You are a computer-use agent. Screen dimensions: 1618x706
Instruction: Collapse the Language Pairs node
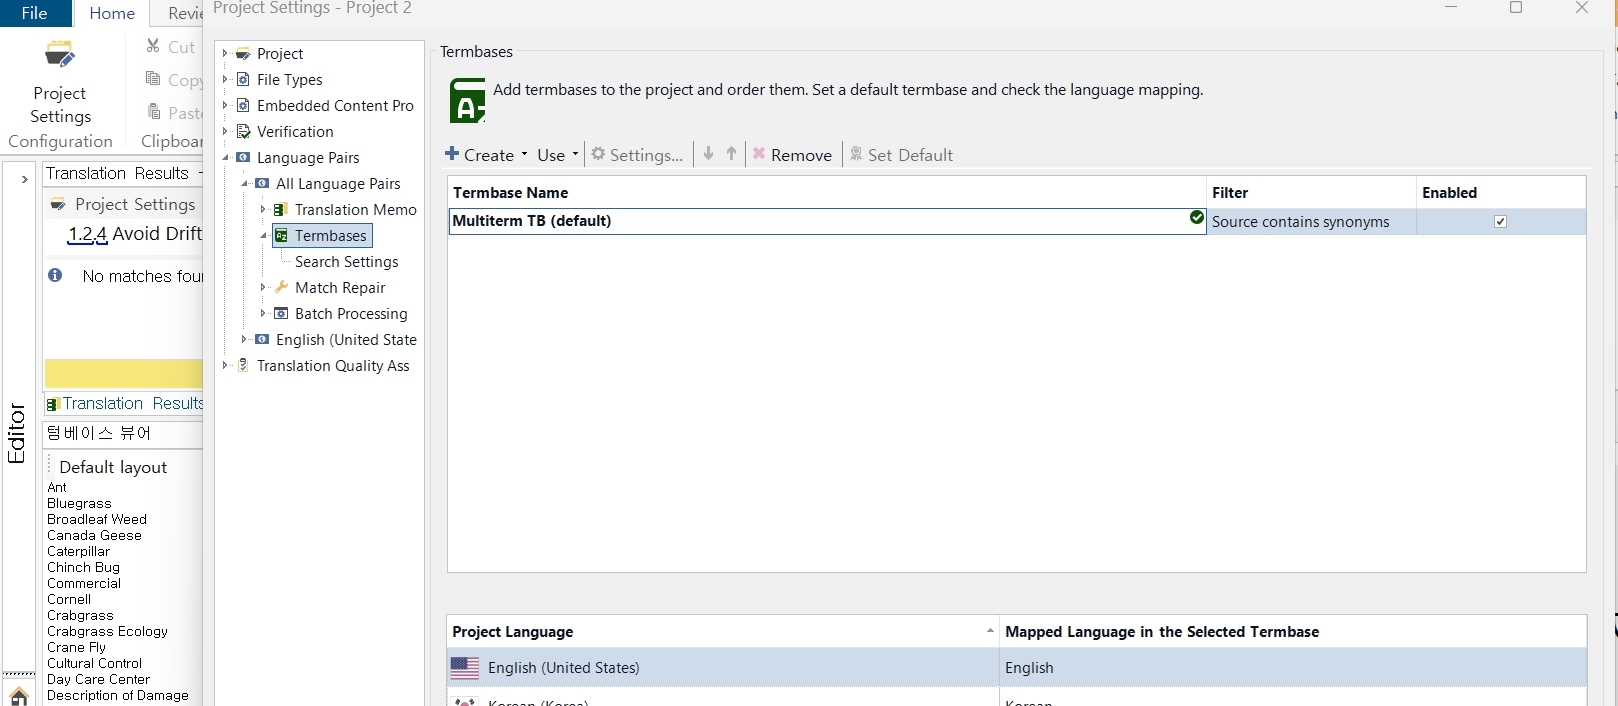coord(225,158)
